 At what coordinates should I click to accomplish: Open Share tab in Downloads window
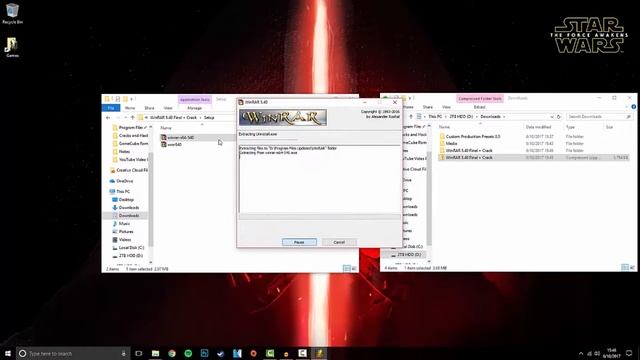428,107
